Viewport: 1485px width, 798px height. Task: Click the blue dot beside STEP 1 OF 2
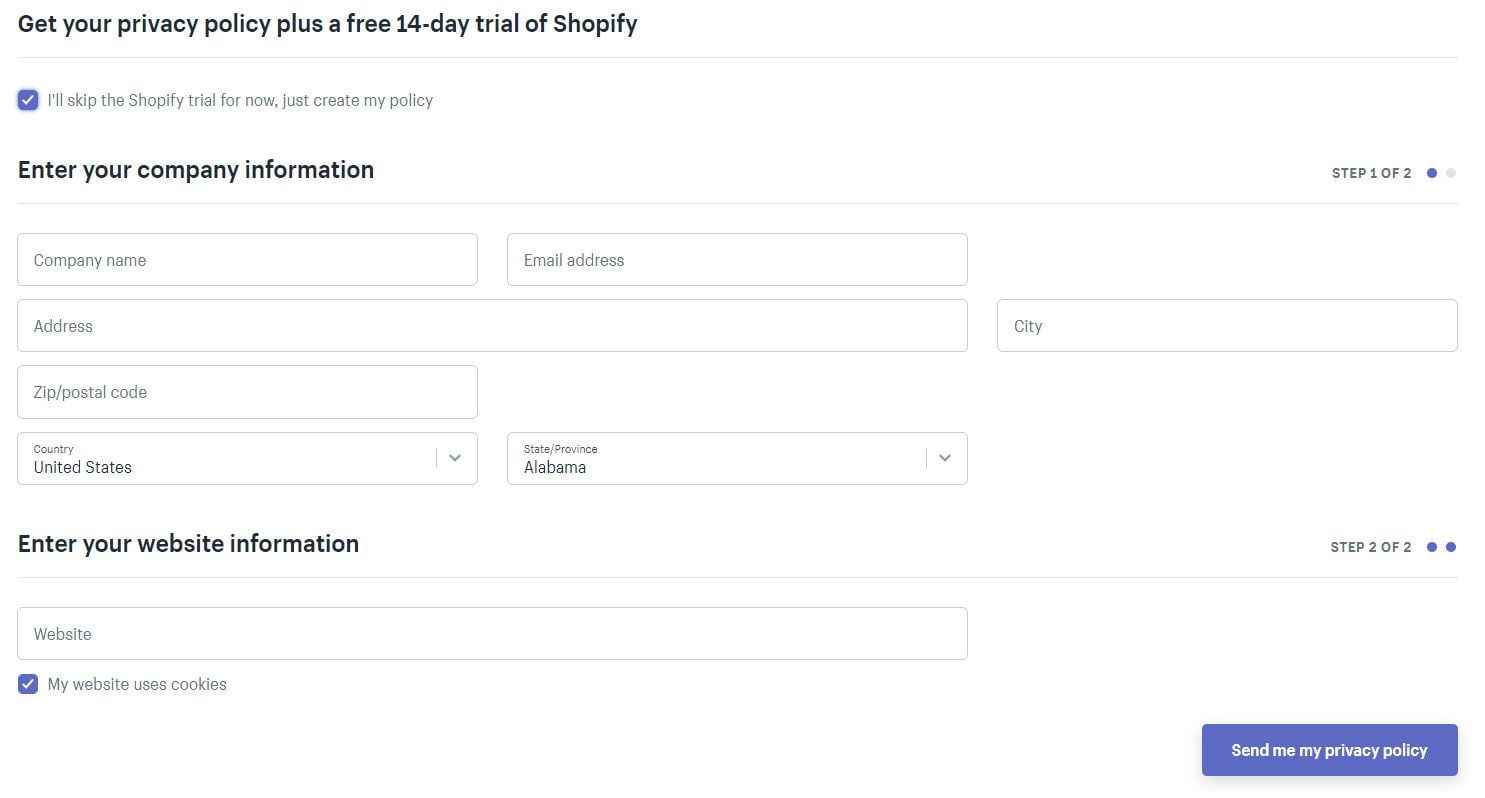tap(1432, 173)
